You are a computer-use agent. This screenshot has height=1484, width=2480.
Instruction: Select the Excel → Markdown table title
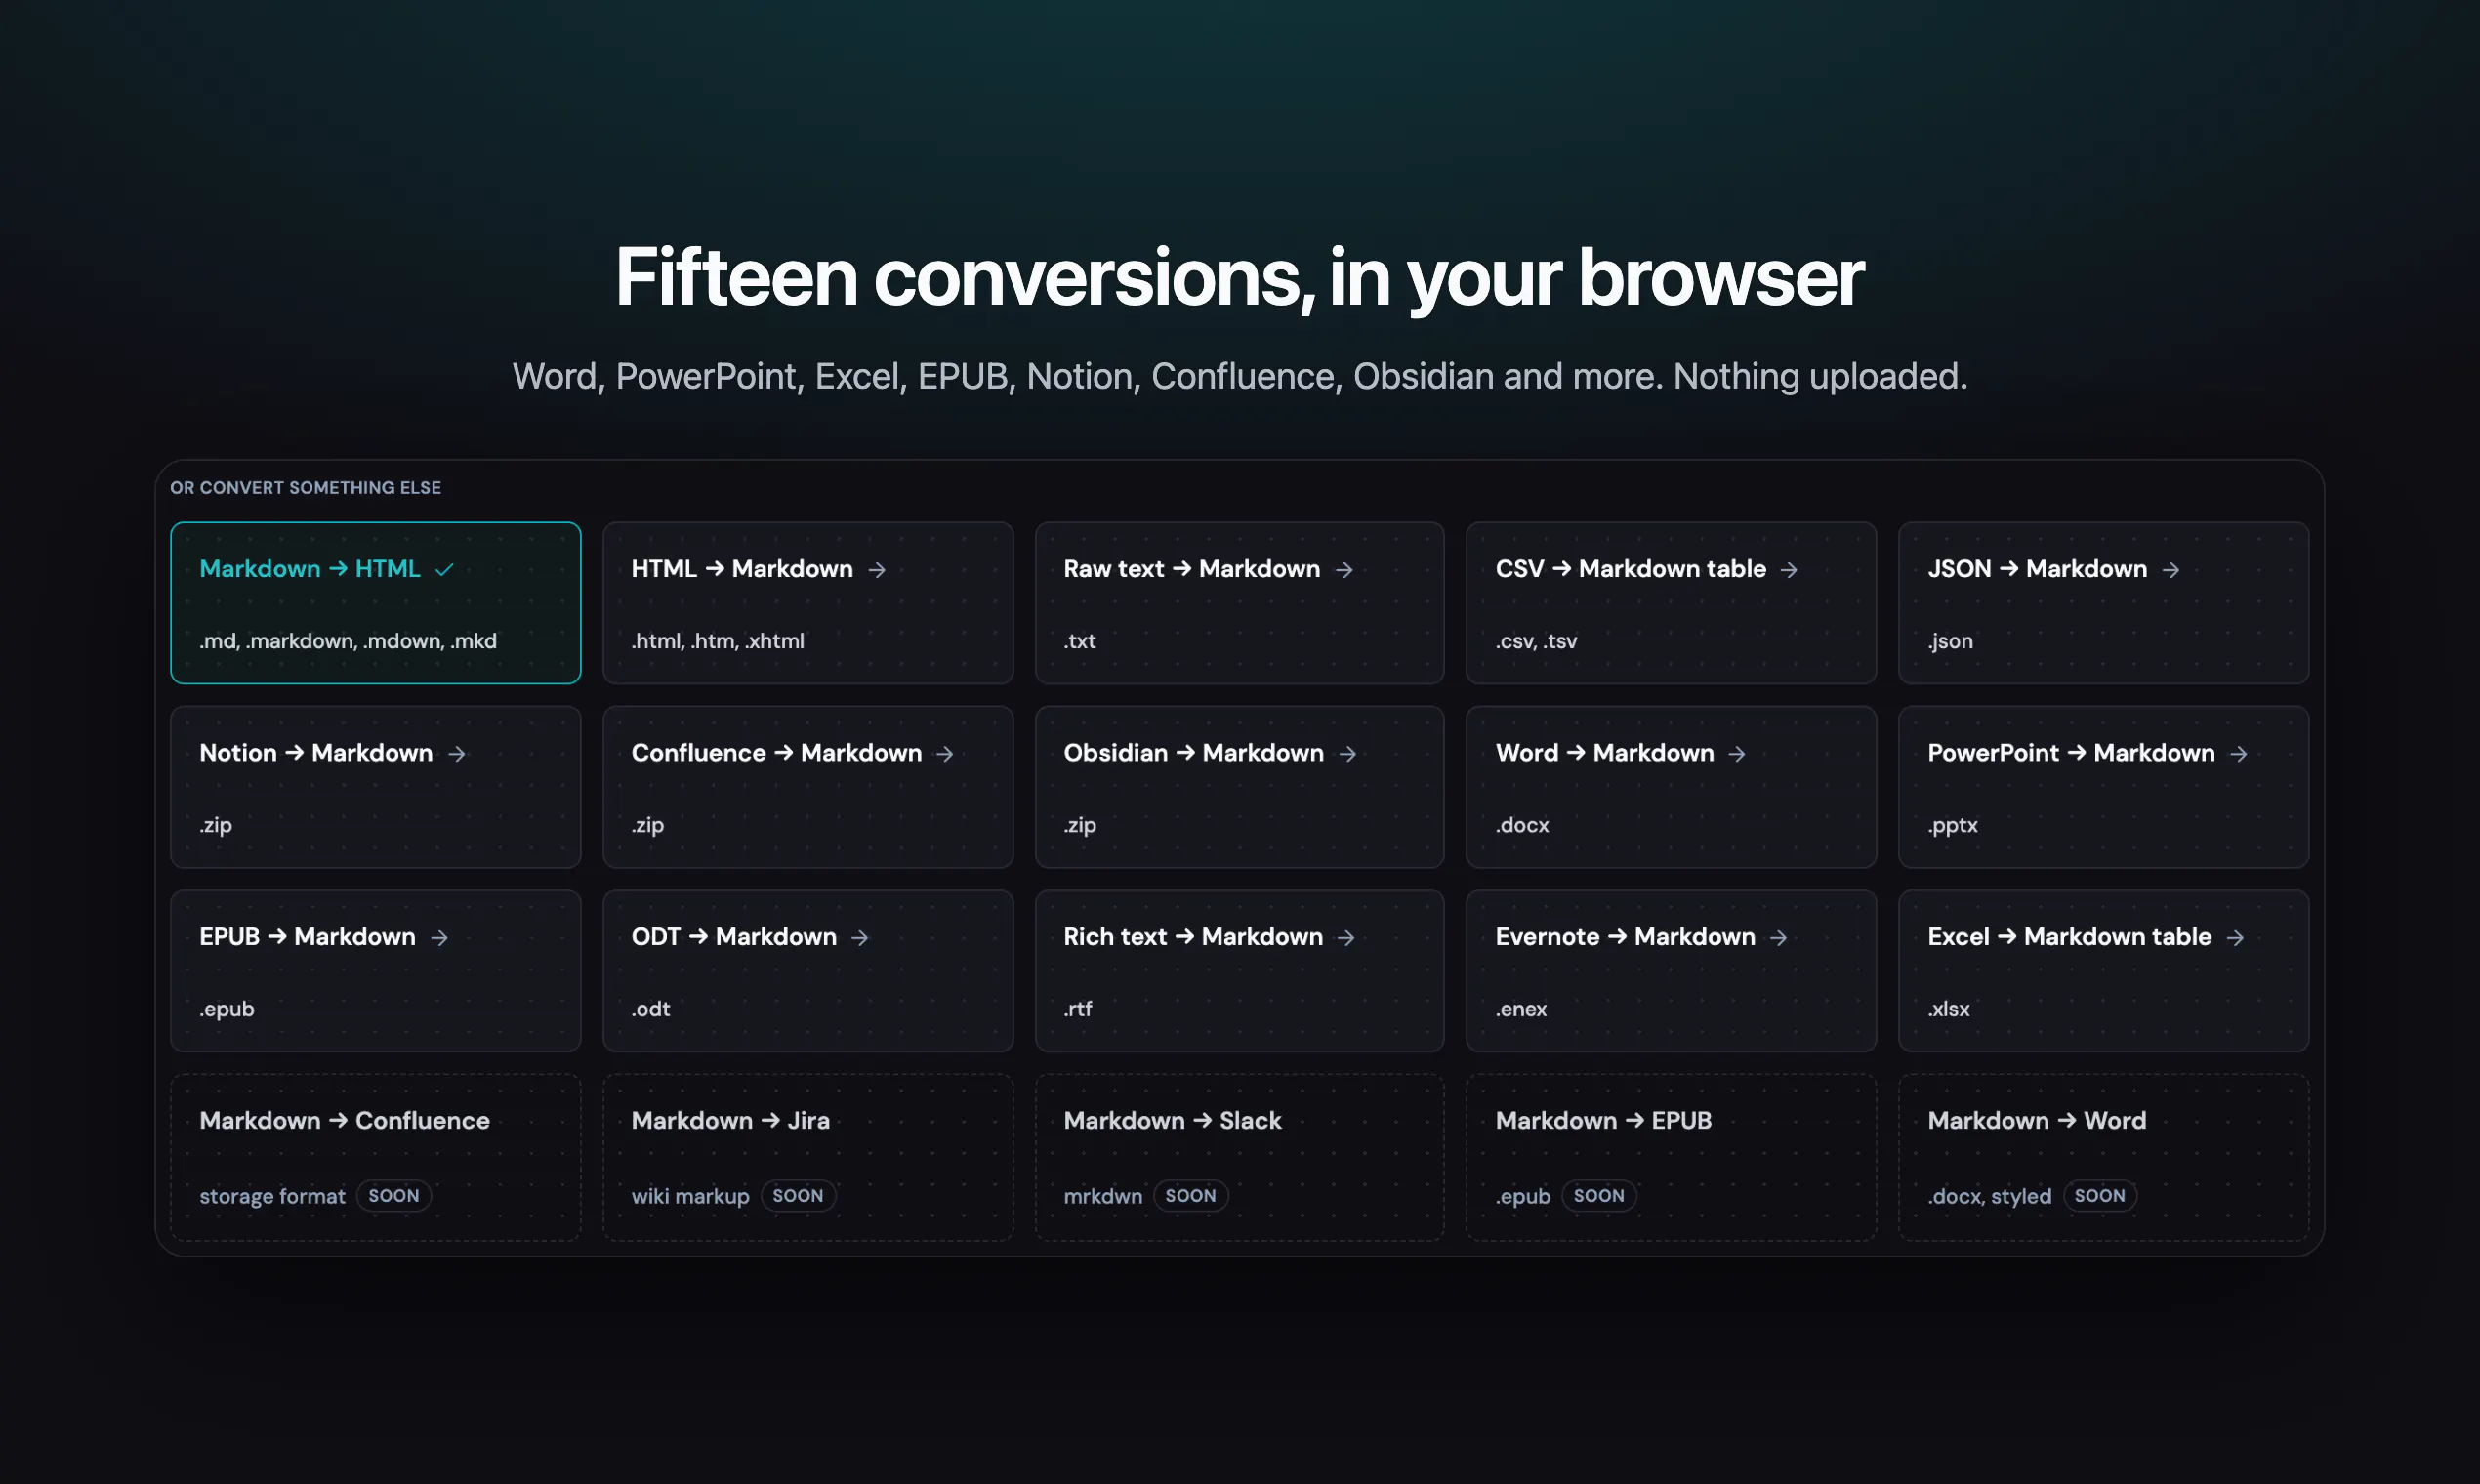click(2069, 936)
